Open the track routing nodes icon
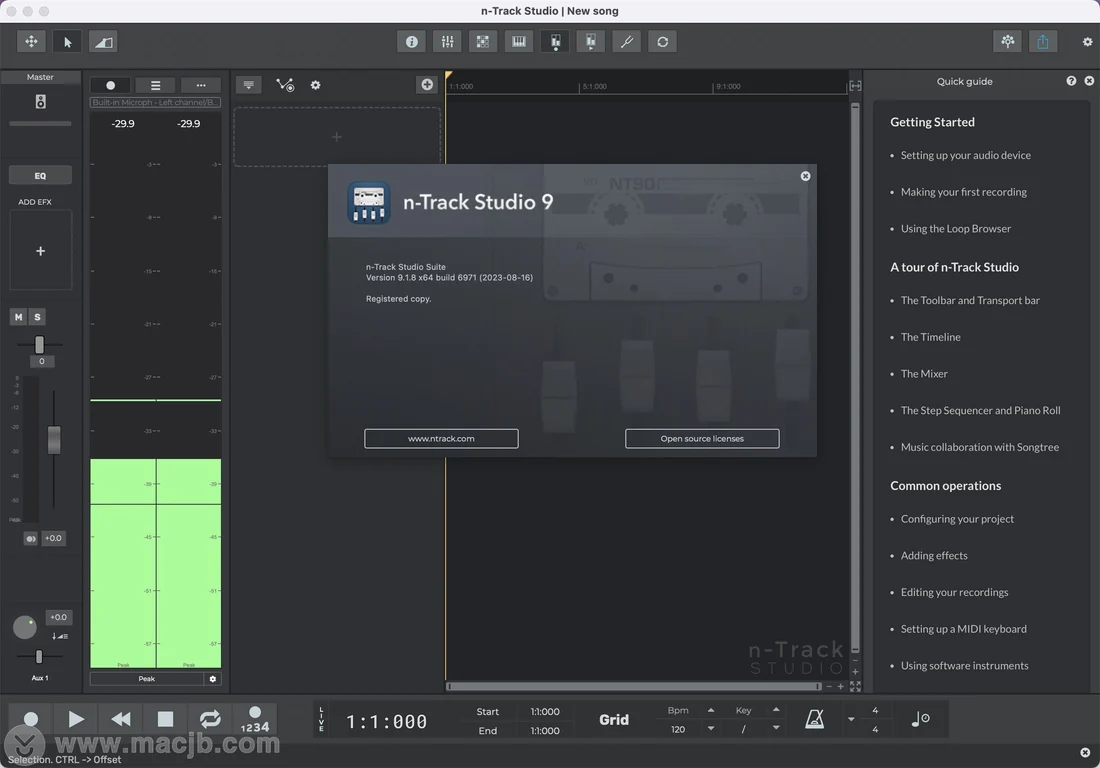1100x768 pixels. pyautogui.click(x=285, y=85)
